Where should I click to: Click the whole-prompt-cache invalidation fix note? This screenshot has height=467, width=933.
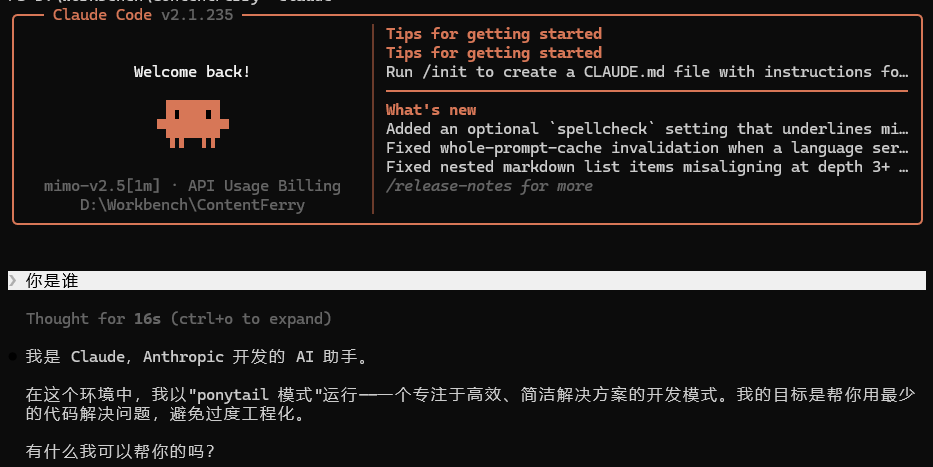coord(647,148)
